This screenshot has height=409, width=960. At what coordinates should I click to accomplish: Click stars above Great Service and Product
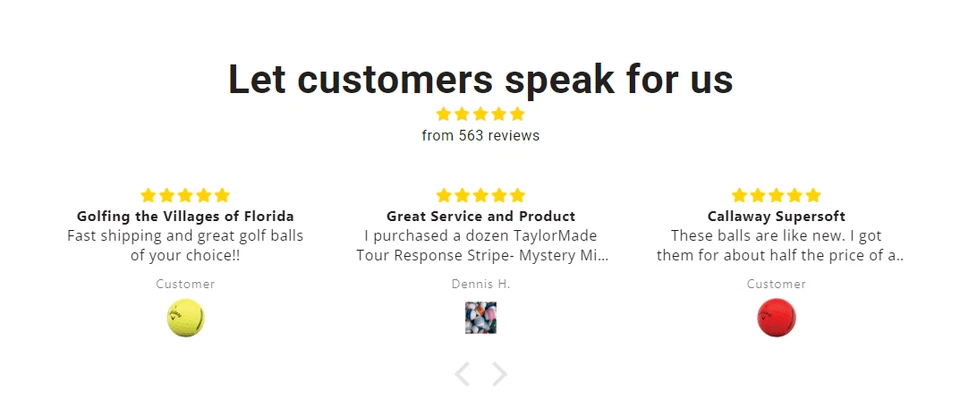point(481,195)
